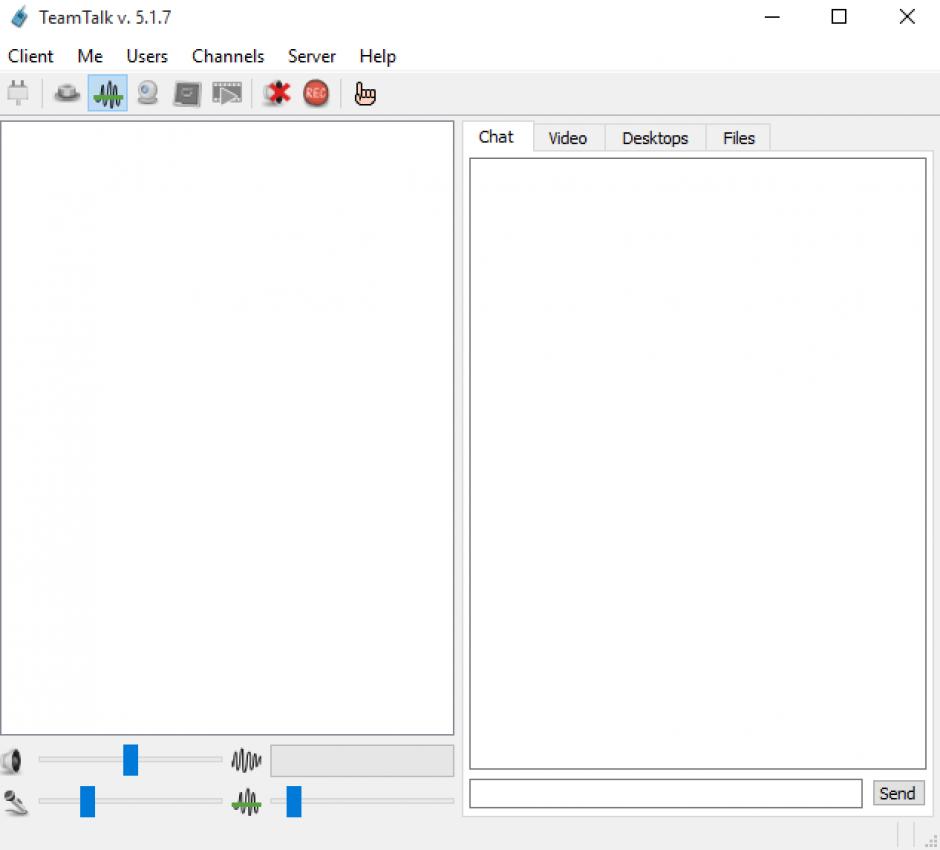940x850 pixels.
Task: Enable the webcam video icon
Action: (147, 93)
